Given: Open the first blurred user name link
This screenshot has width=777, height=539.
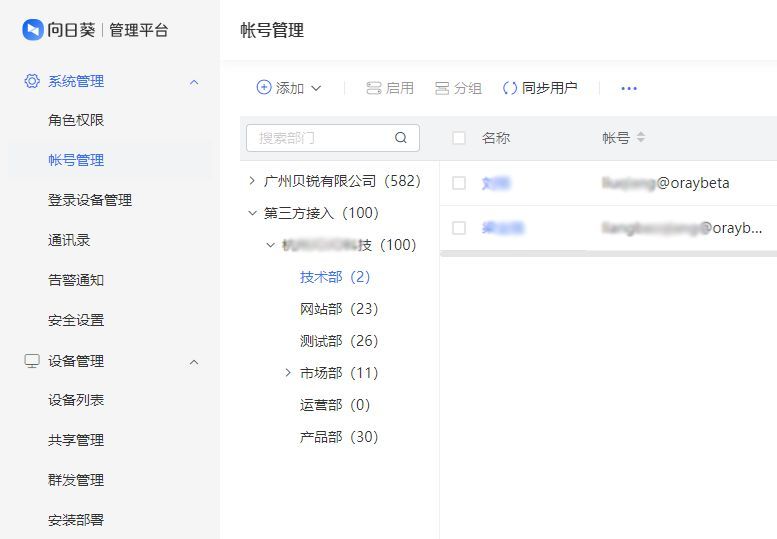Looking at the screenshot, I should (496, 183).
